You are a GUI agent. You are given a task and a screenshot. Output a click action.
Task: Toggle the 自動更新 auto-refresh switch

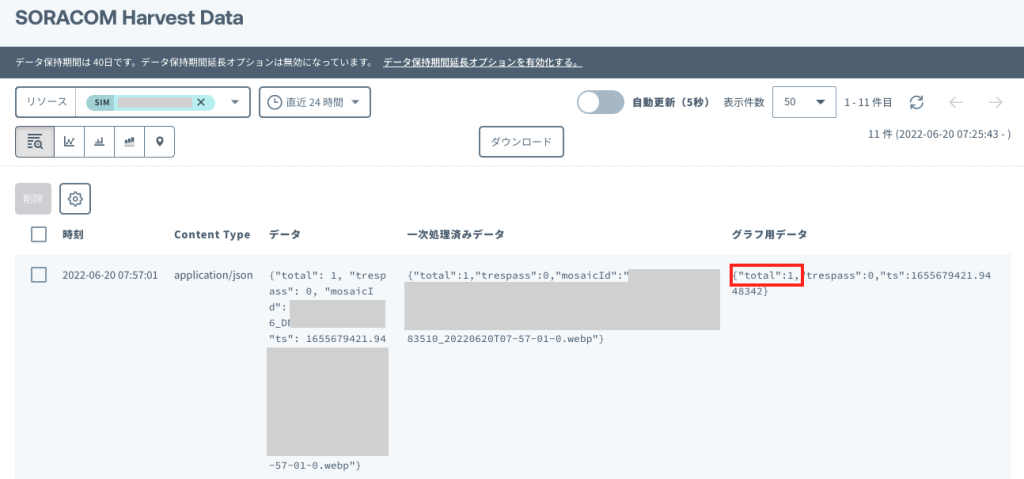tap(601, 103)
